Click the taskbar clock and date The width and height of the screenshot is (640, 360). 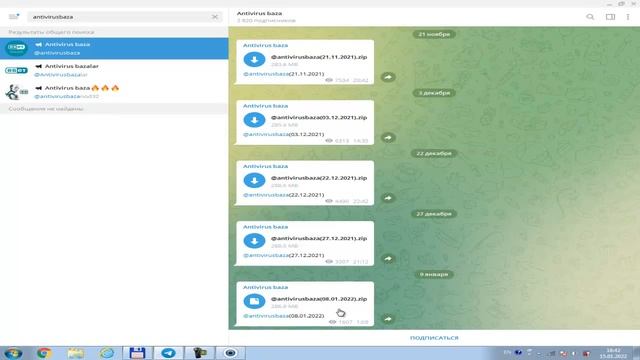click(x=613, y=353)
